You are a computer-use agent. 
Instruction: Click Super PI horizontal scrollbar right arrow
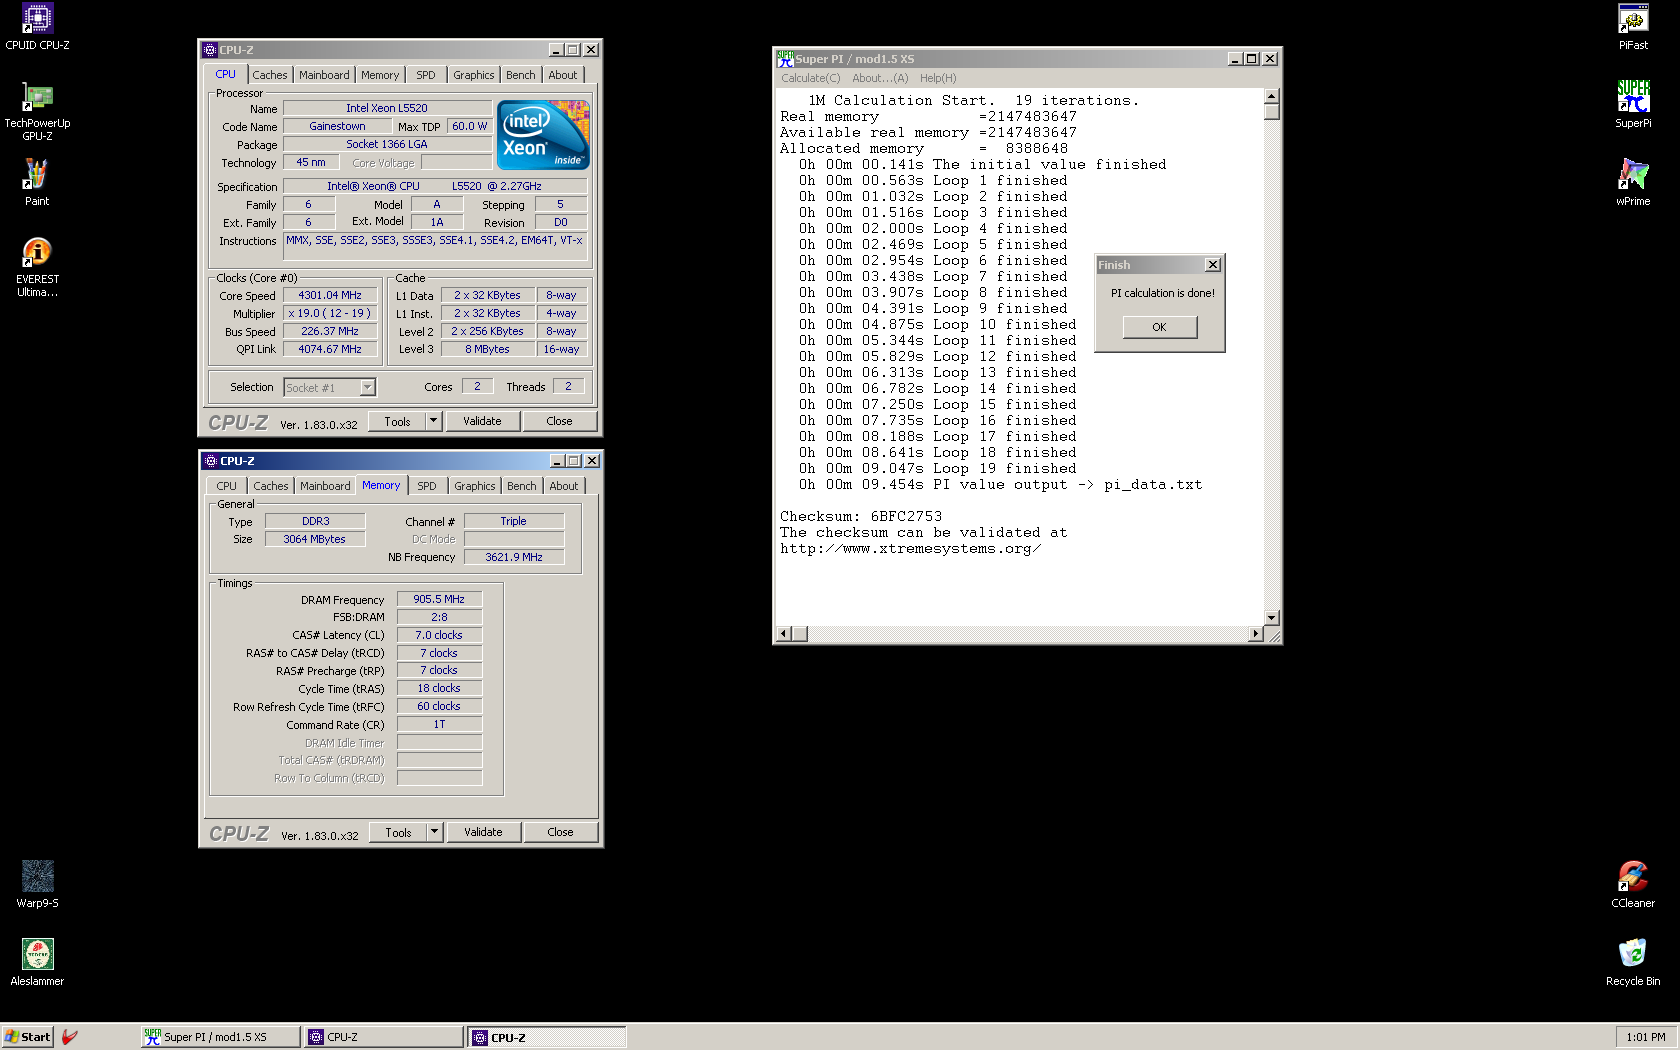pos(1256,633)
